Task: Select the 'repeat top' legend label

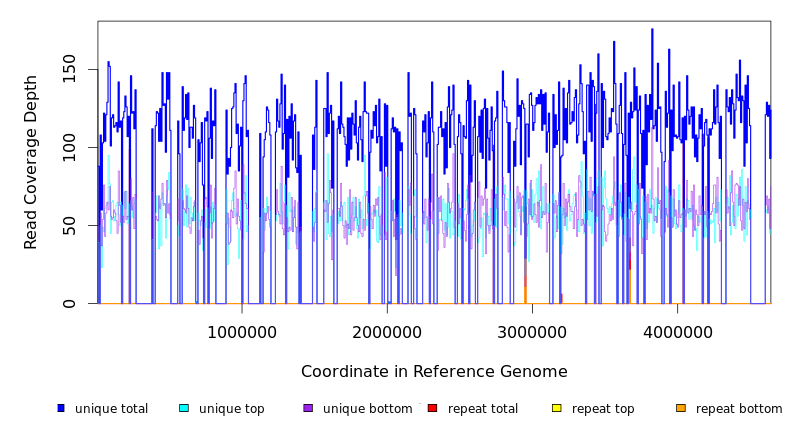Action: click(603, 409)
